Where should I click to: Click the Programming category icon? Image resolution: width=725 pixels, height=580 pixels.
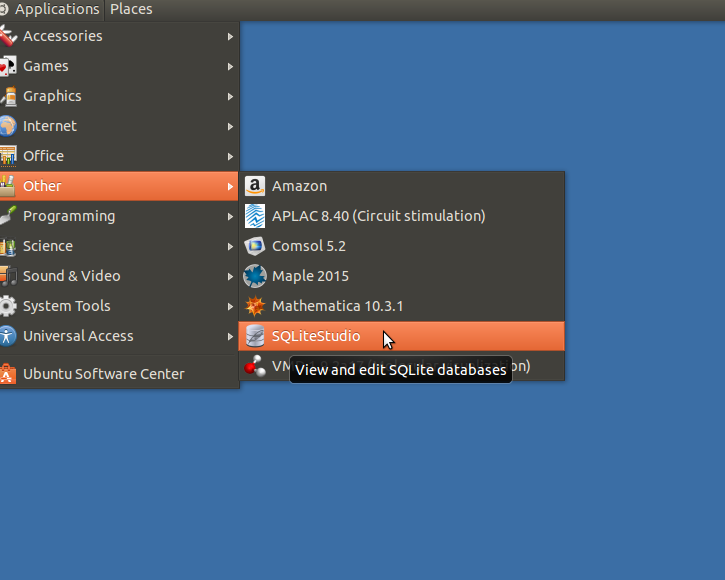pos(8,216)
